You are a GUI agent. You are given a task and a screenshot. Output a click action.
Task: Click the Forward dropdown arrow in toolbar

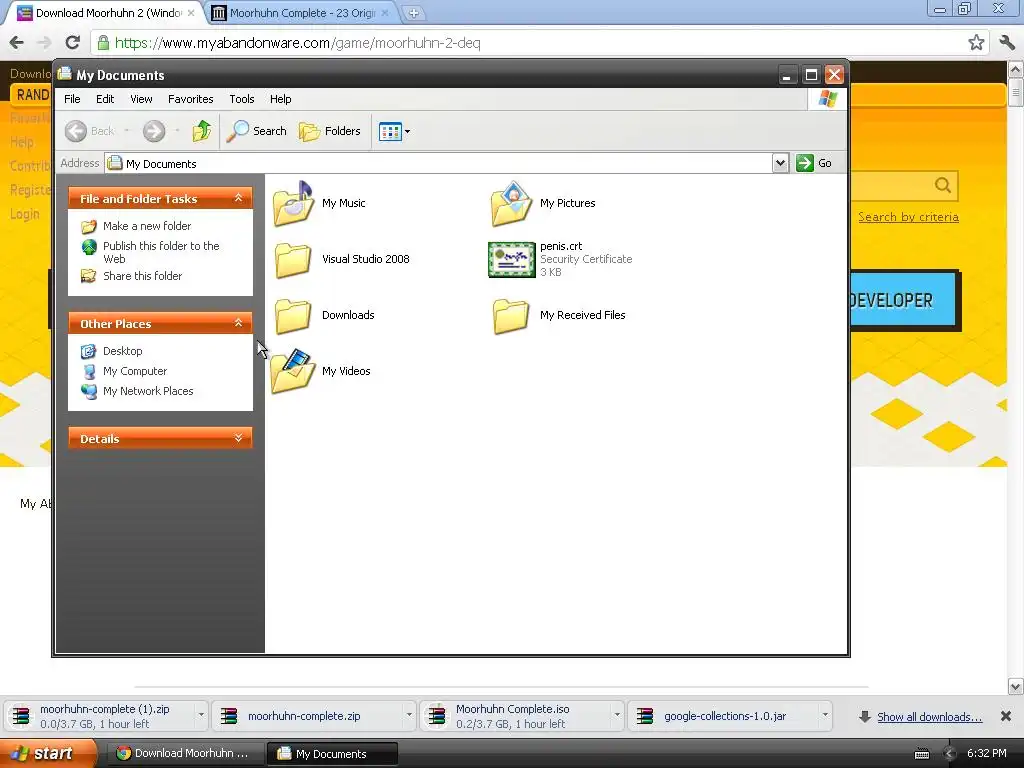[177, 131]
